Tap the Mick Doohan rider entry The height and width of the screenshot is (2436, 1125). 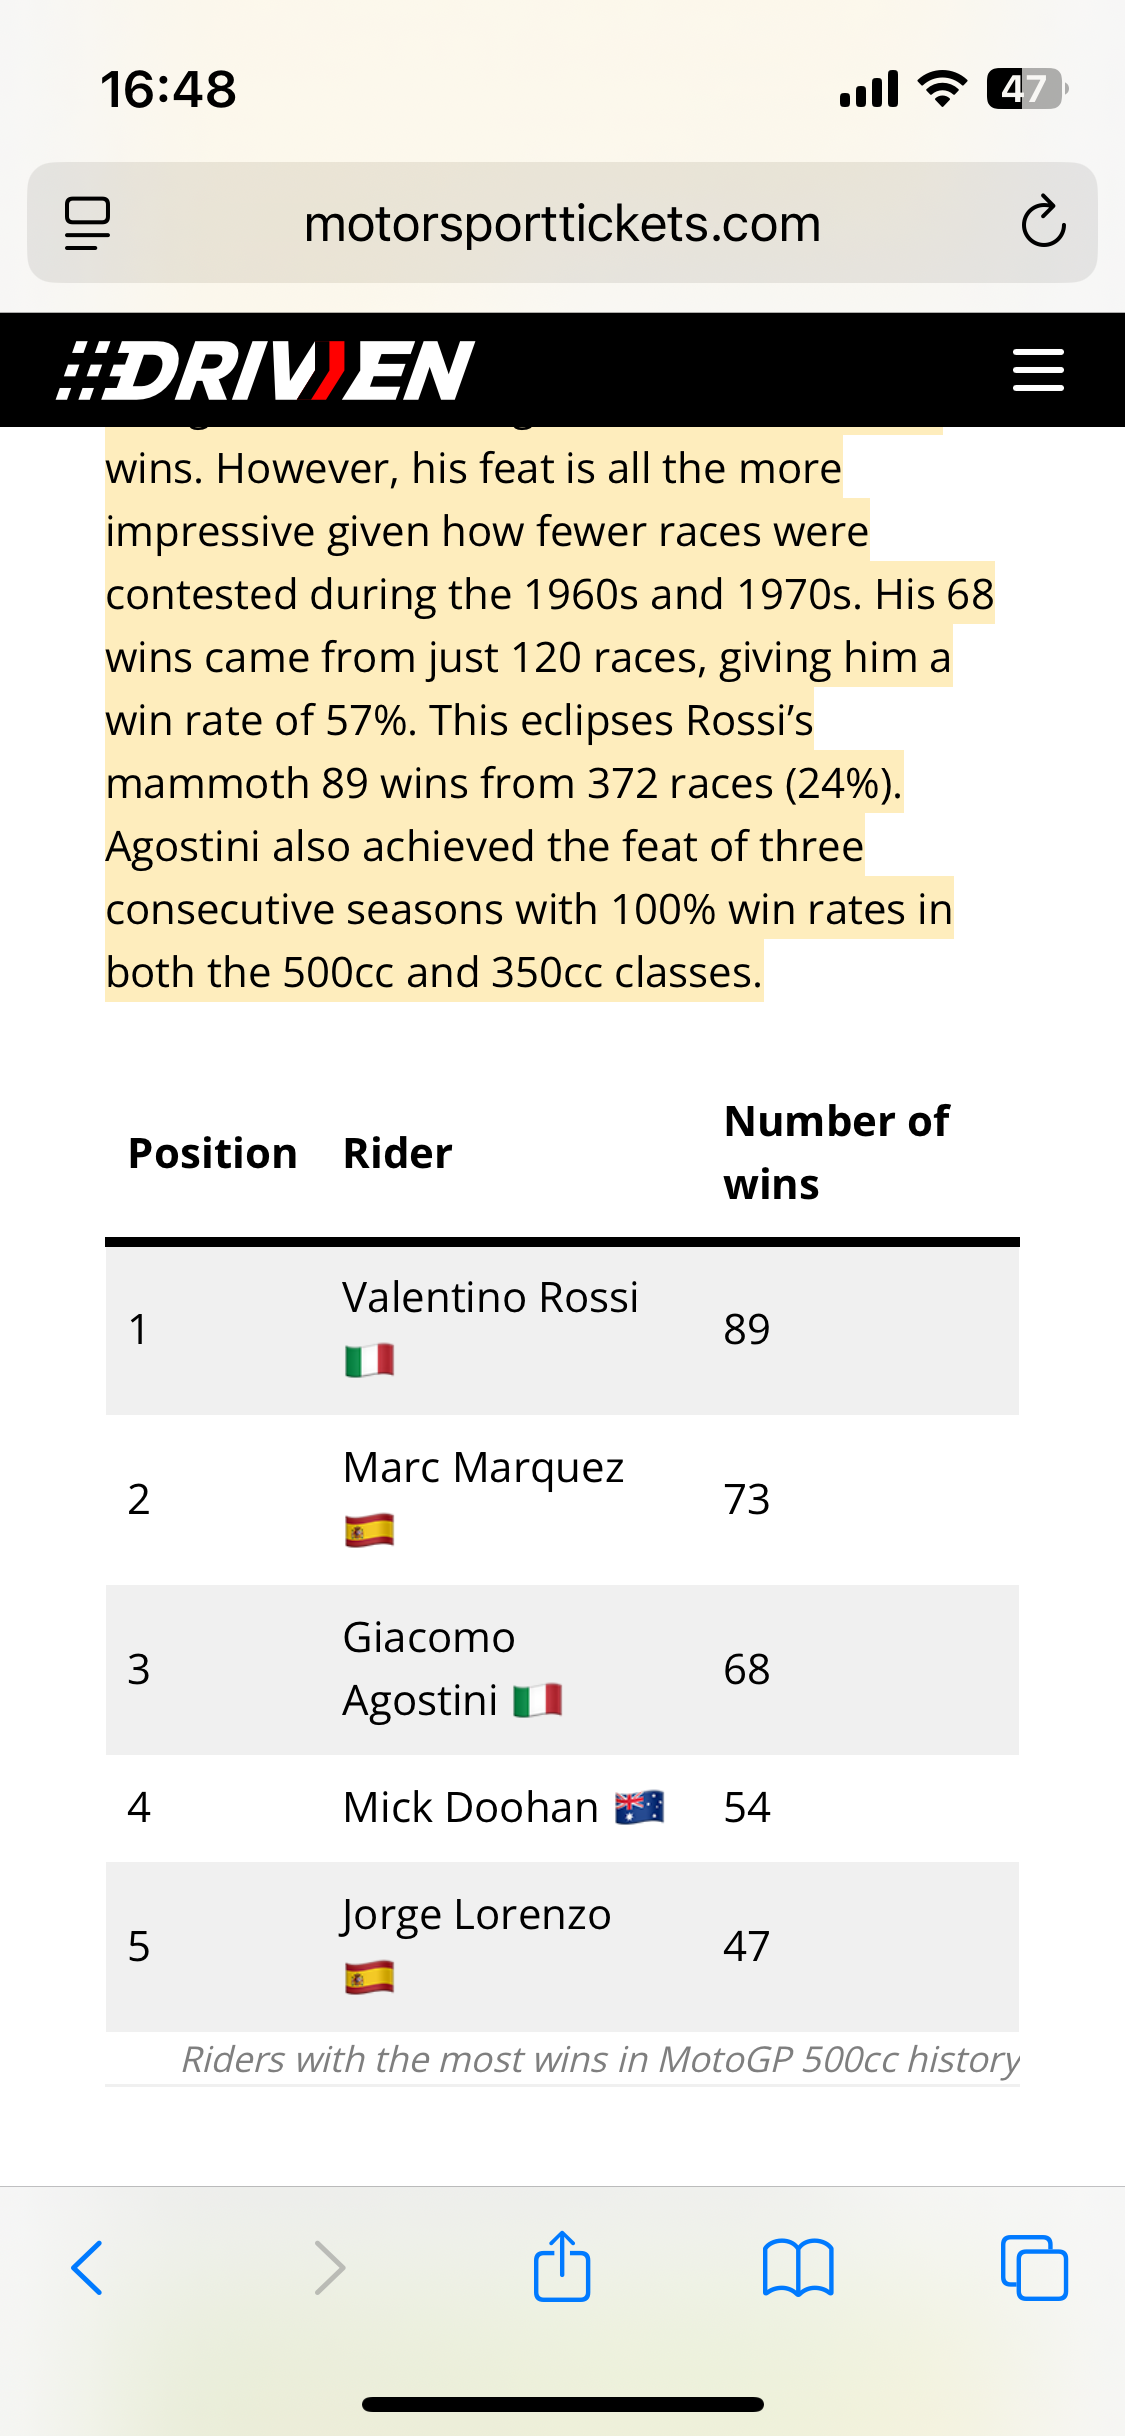(x=471, y=1807)
